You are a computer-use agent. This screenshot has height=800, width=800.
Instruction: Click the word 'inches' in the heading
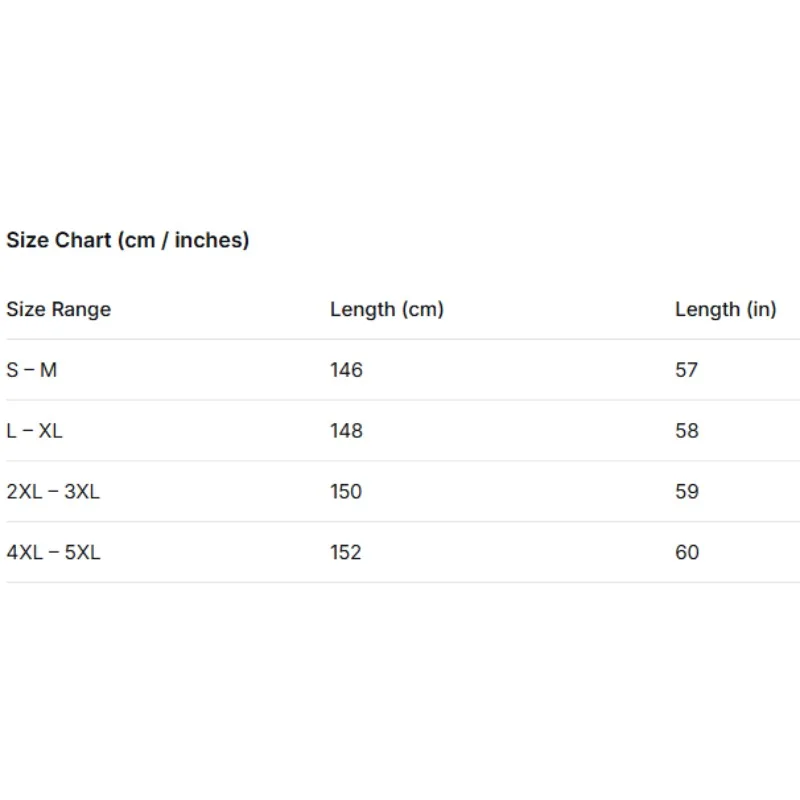(x=209, y=240)
